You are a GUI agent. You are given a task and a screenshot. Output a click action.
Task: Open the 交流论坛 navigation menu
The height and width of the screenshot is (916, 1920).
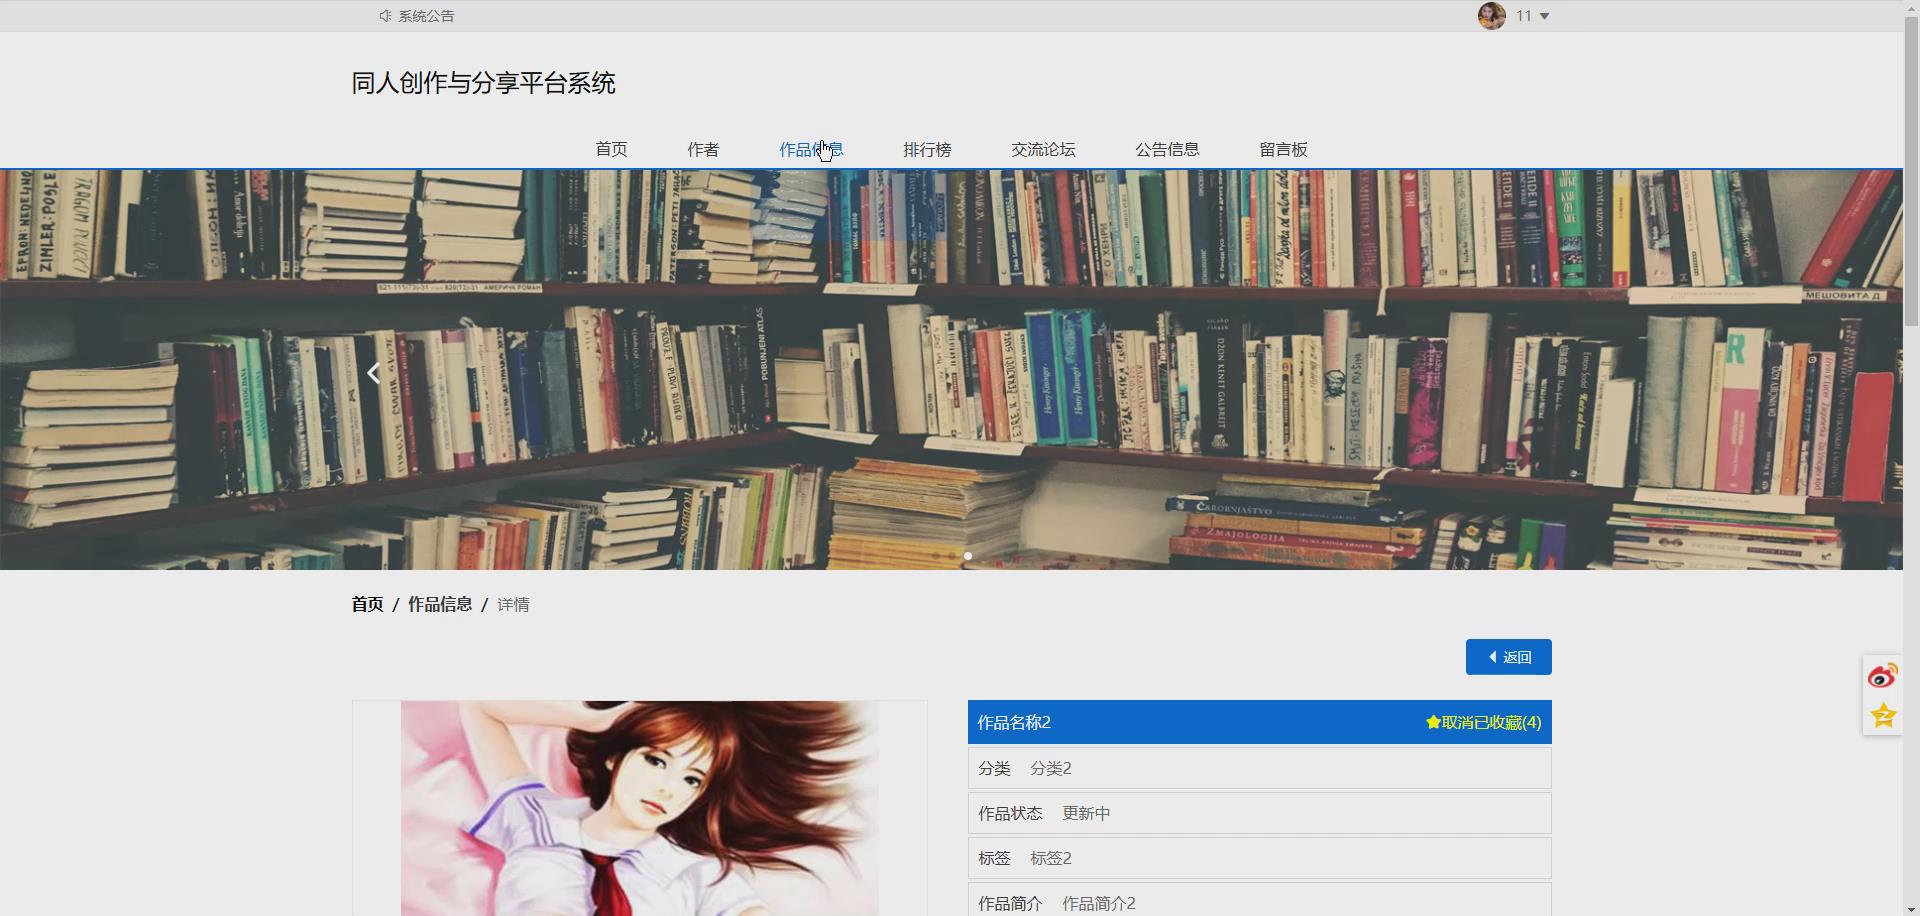point(1043,149)
